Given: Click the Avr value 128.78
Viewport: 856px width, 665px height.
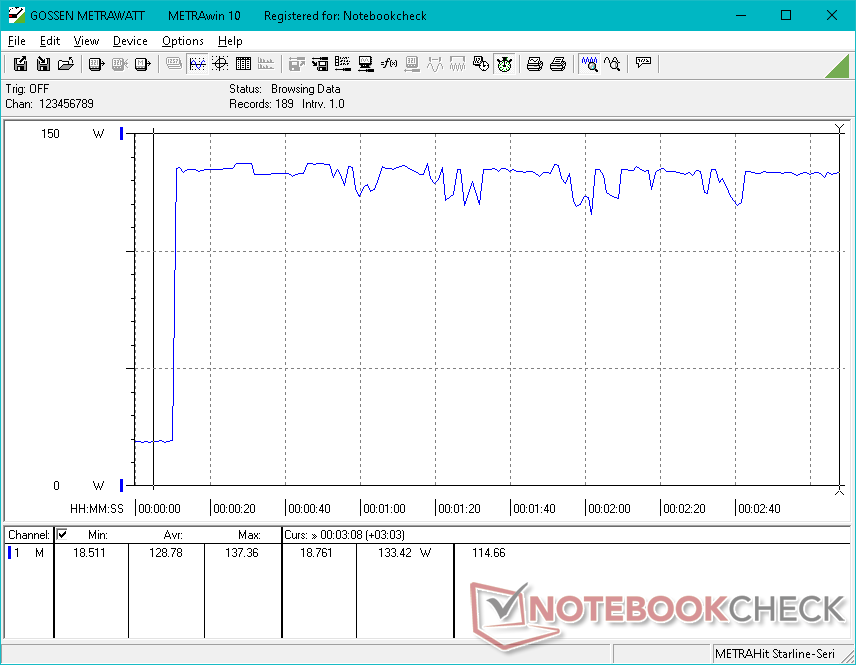Looking at the screenshot, I should point(166,553).
